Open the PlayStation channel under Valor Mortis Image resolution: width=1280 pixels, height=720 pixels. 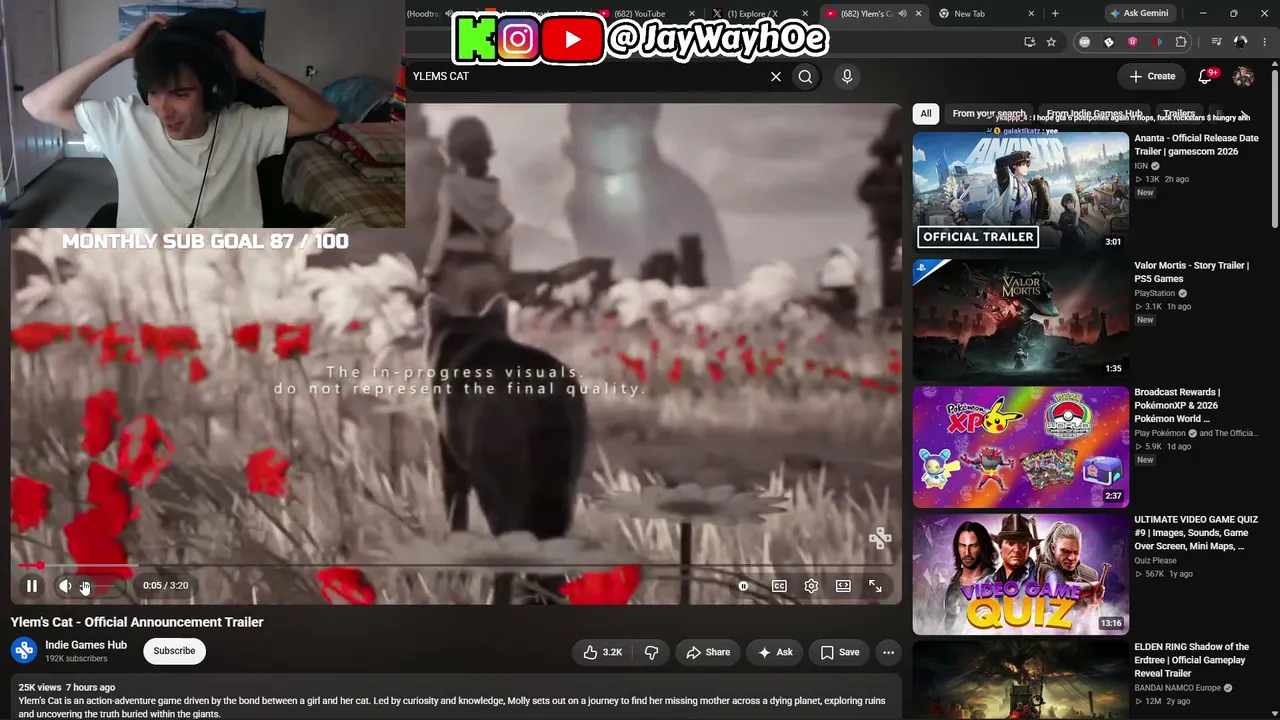1155,293
